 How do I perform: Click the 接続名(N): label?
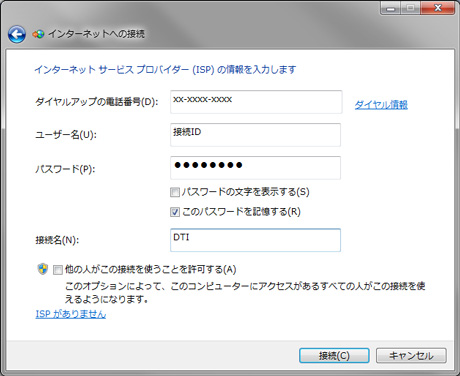click(x=57, y=240)
